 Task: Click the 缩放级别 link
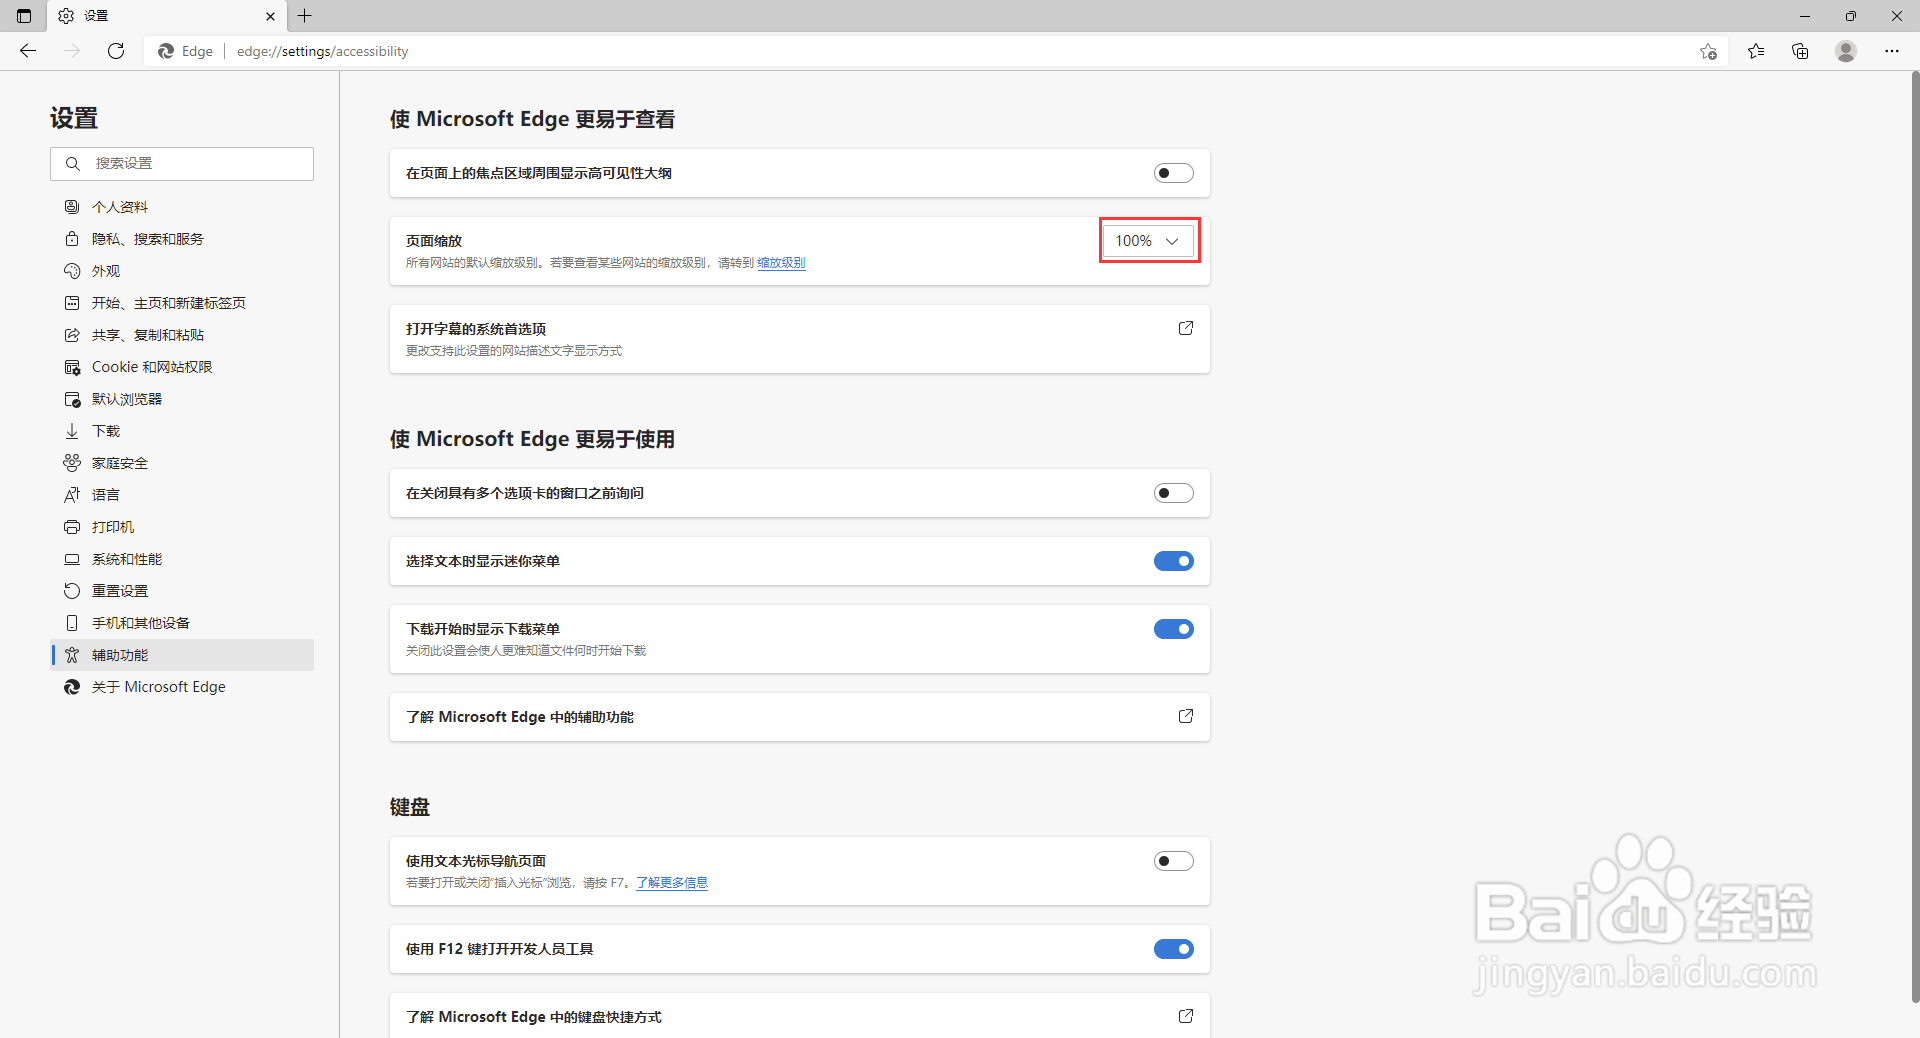point(781,263)
